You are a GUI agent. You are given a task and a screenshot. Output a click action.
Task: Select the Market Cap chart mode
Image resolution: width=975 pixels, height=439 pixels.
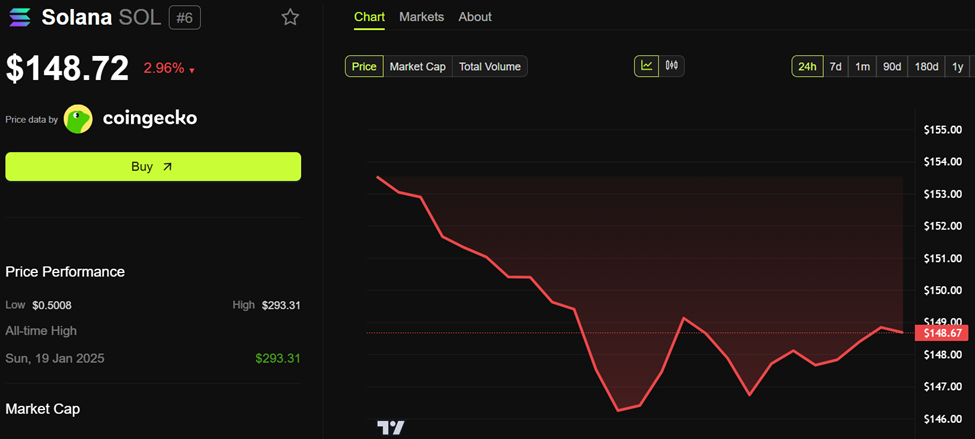click(x=418, y=67)
